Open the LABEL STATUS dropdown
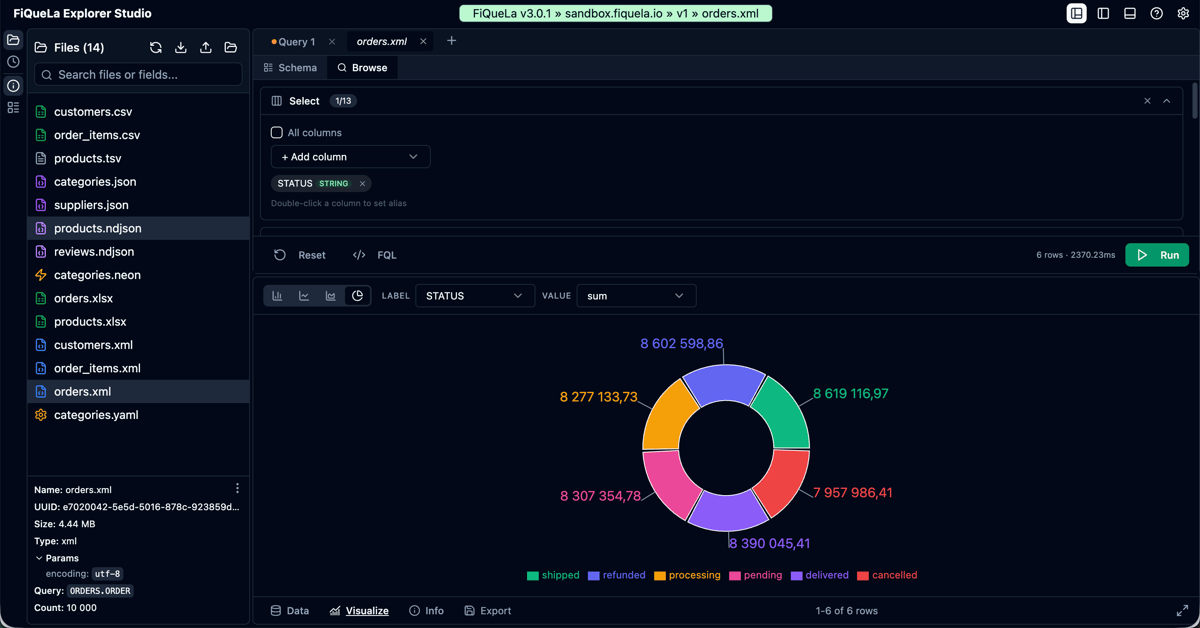Screen dimensions: 1200x628 474,296
